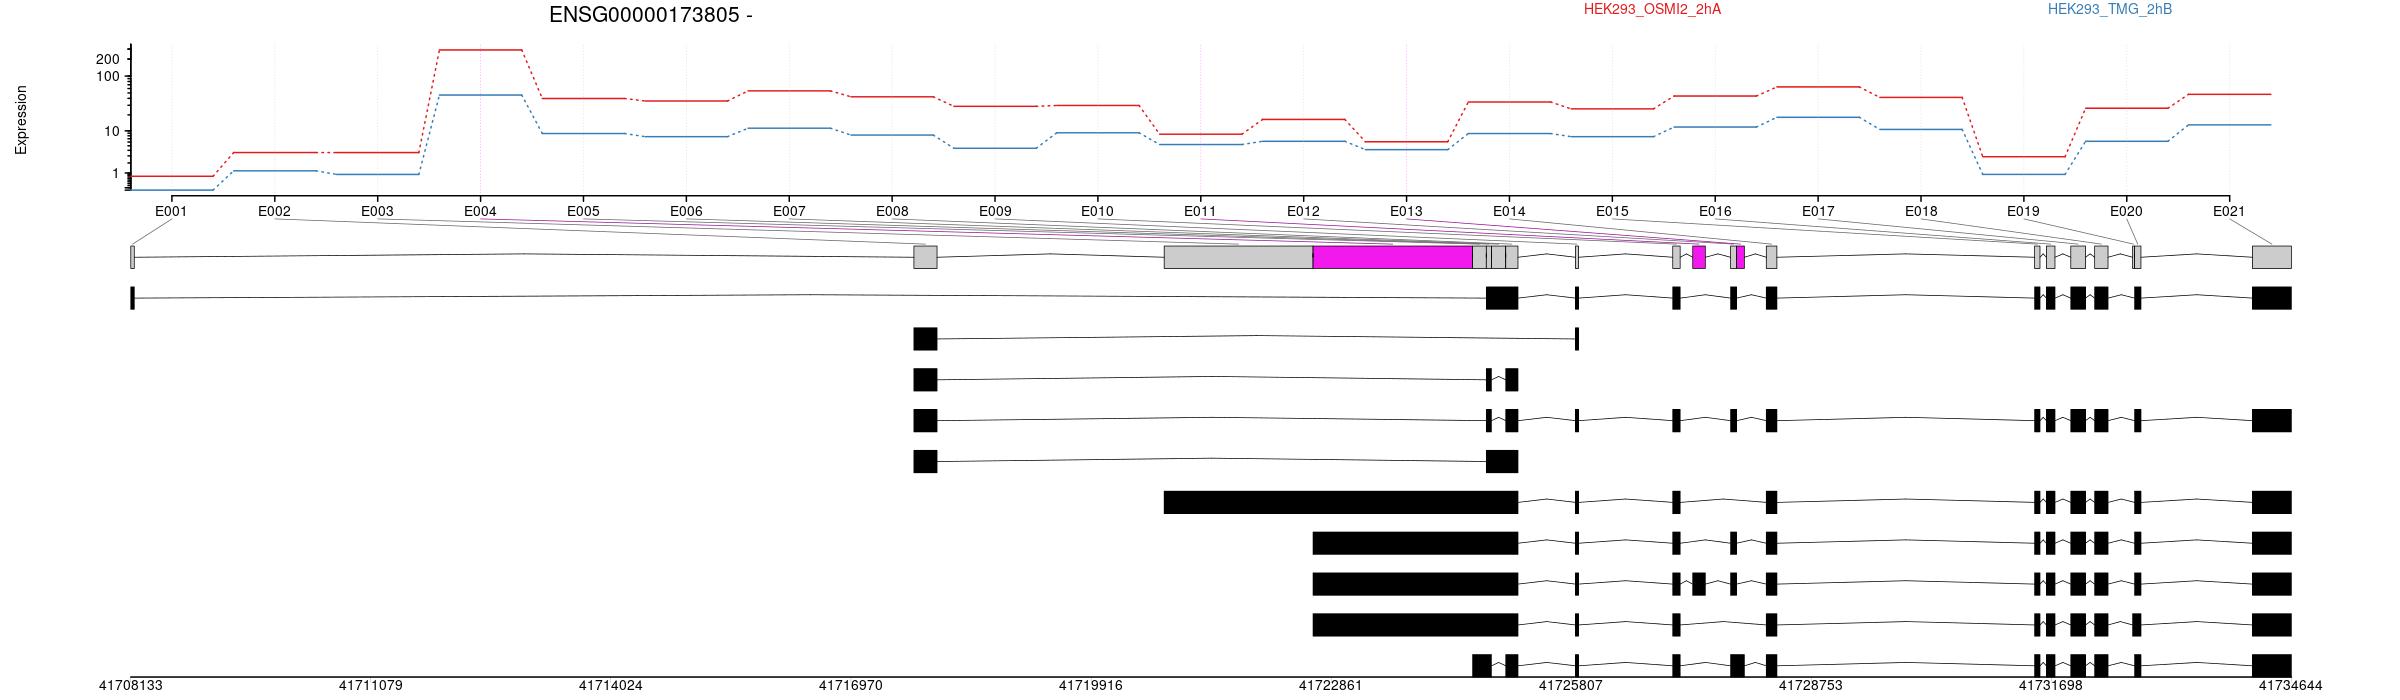Click y-axis tick value 1
This screenshot has height=700, width=2400.
click(x=116, y=174)
